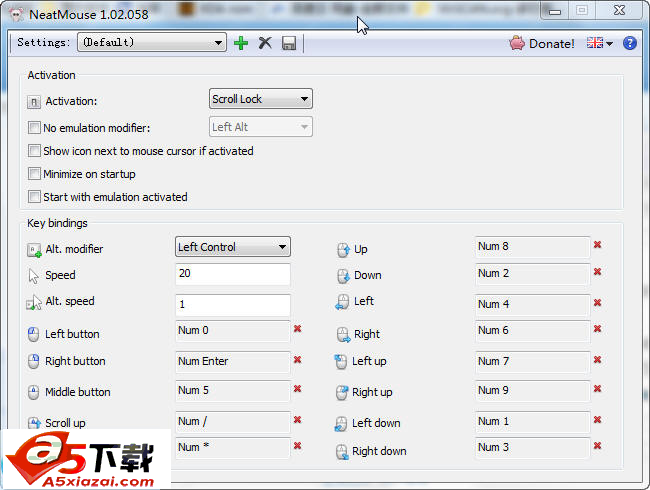
Task: Click the Left button mouse icon
Action: 33,334
